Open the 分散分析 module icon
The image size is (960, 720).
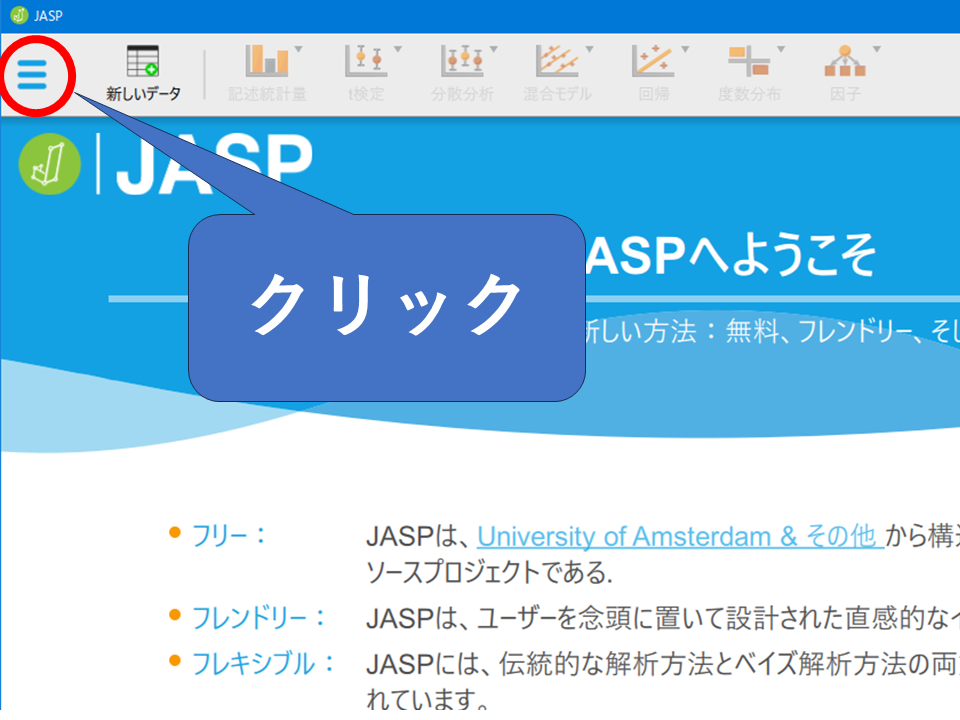(461, 62)
